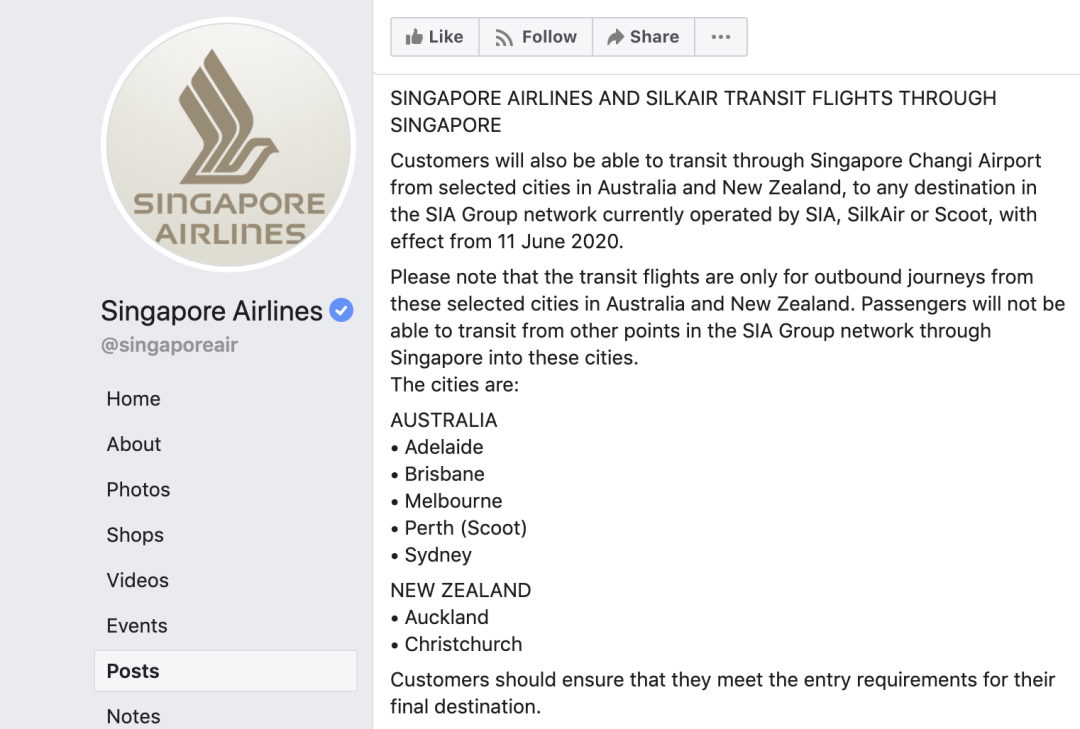Click the NEW ZEALAND heading text
Screen dimensions: 1080x729
coord(460,590)
